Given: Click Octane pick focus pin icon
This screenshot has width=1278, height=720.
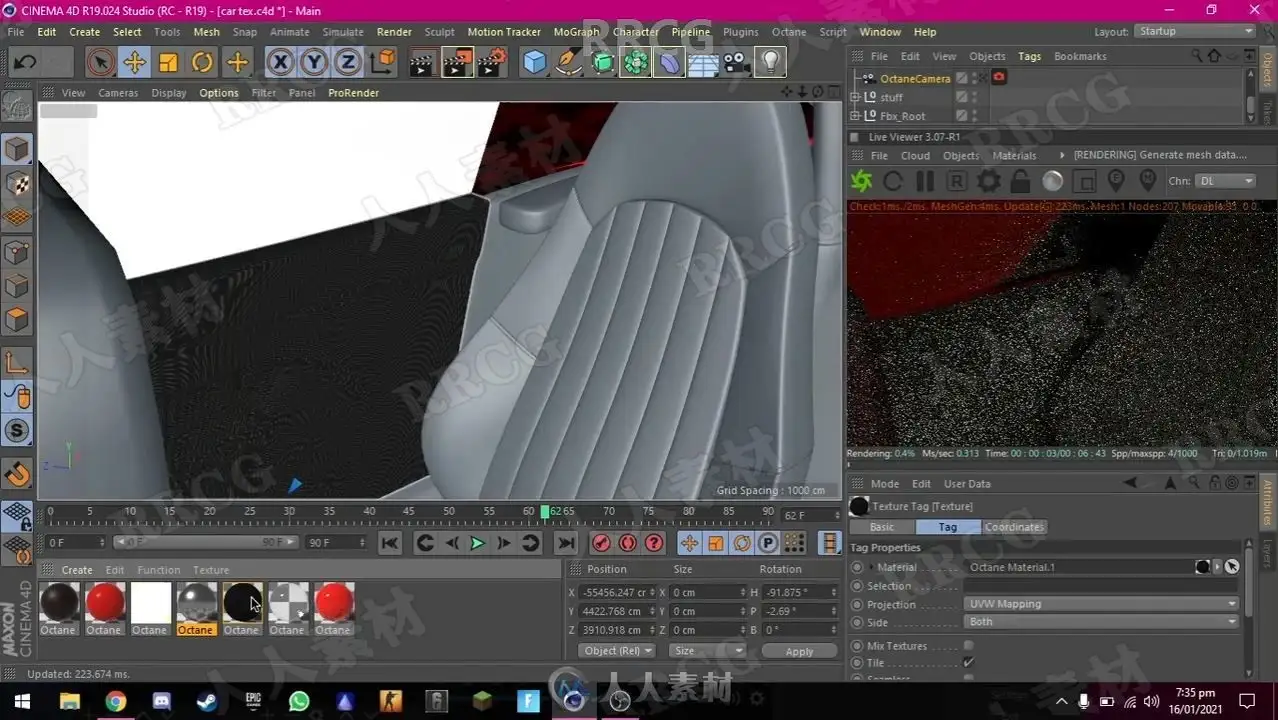Looking at the screenshot, I should [1117, 181].
